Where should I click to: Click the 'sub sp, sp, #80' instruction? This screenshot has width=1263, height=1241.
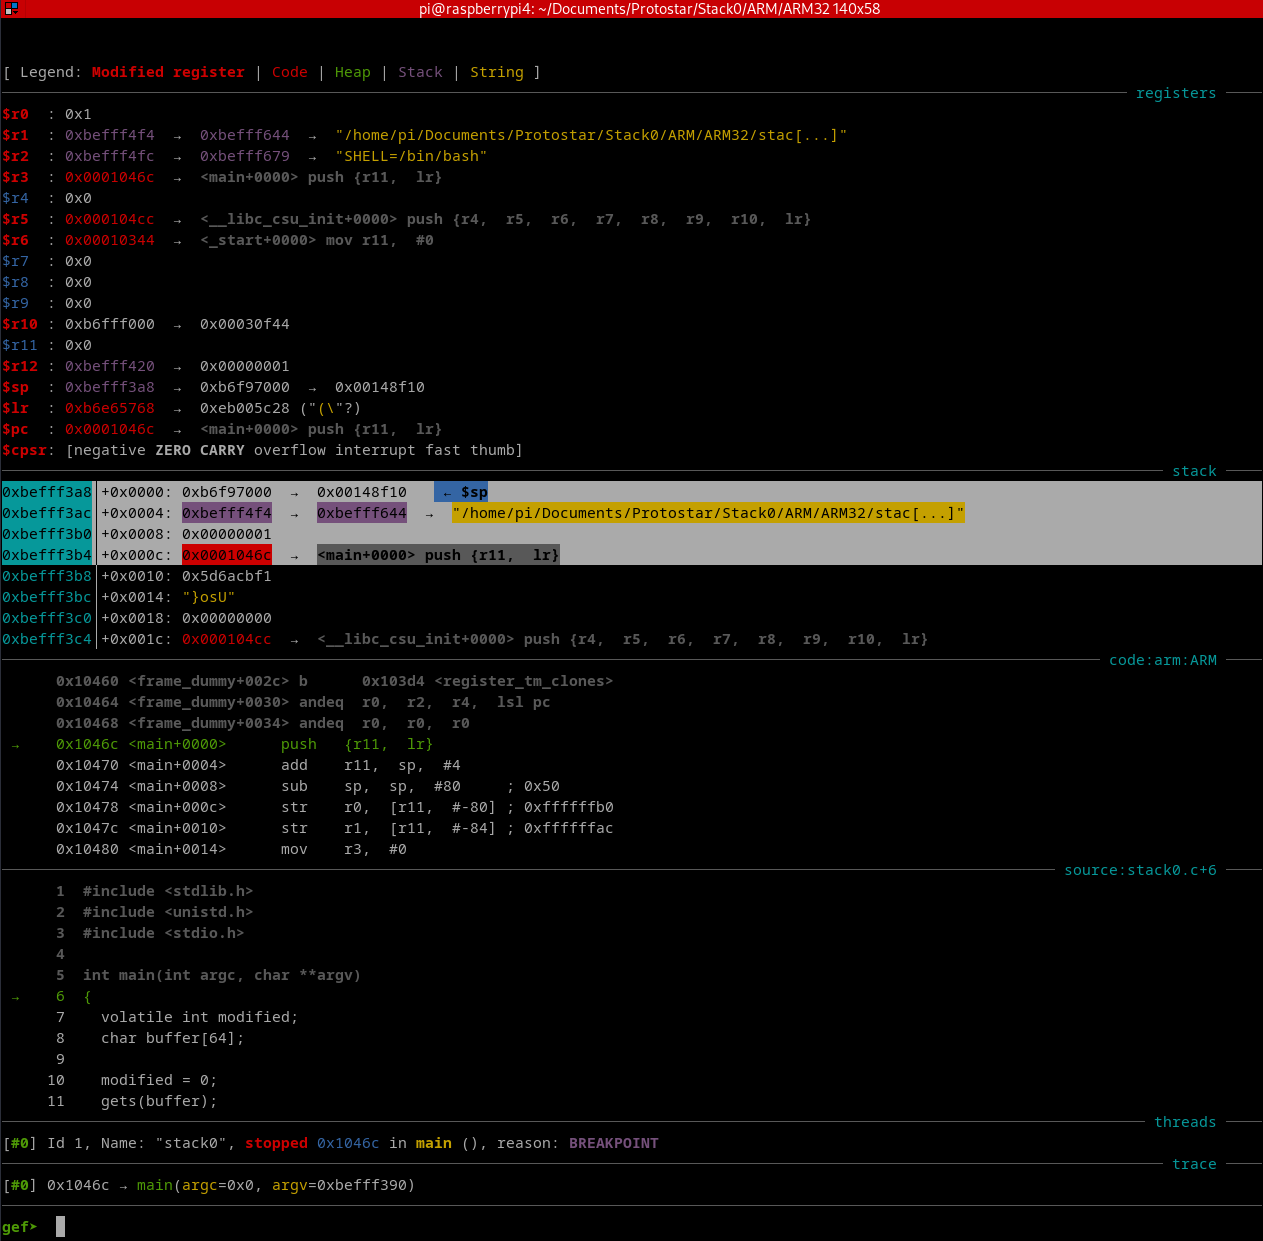371,786
